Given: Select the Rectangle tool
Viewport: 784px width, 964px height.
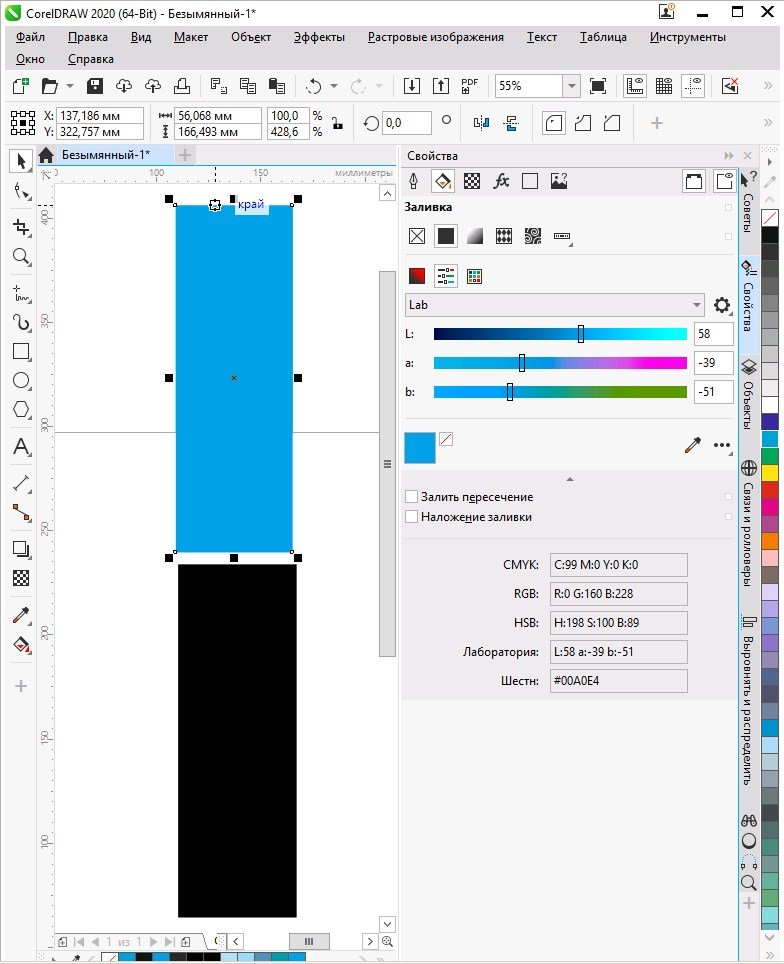Looking at the screenshot, I should 20,351.
